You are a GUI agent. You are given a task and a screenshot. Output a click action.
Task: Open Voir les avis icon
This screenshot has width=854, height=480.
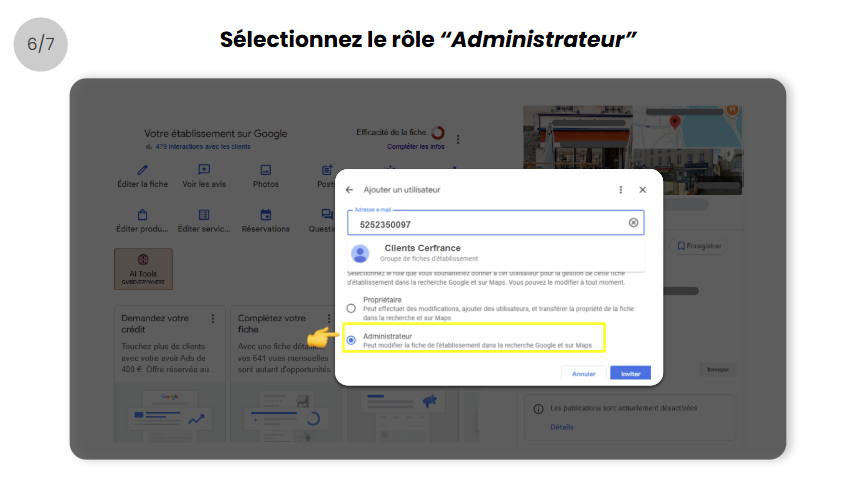tap(204, 171)
